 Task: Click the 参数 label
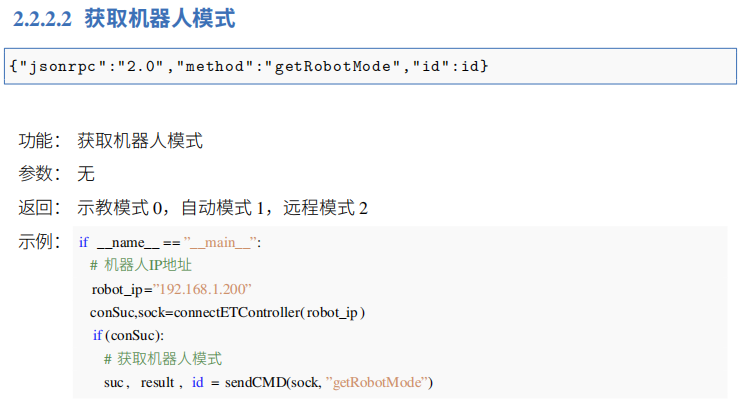click(x=41, y=174)
